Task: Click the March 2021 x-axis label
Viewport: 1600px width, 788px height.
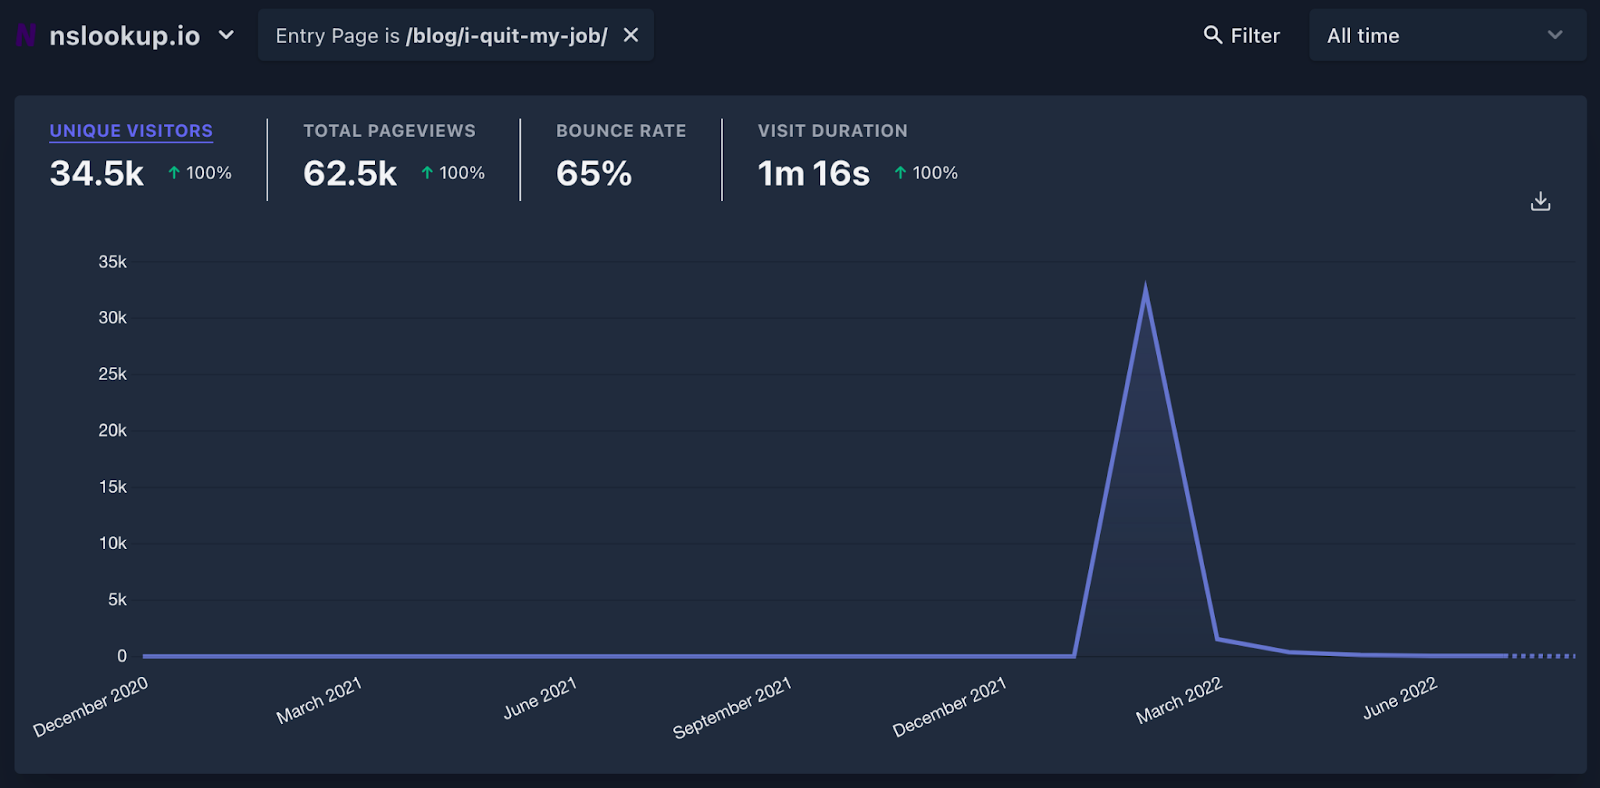Action: click(x=319, y=700)
